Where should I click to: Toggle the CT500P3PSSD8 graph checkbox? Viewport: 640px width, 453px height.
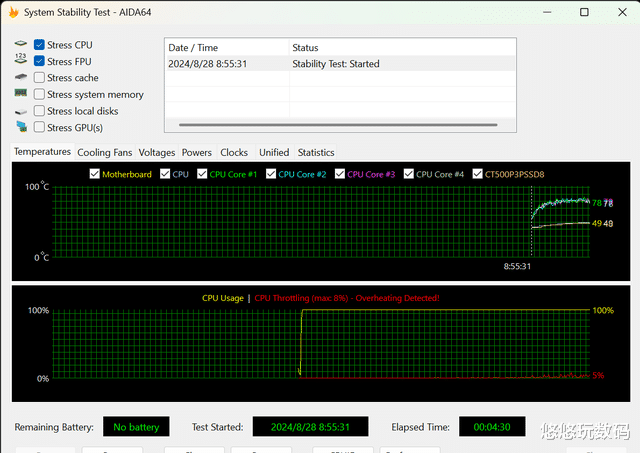coord(478,174)
